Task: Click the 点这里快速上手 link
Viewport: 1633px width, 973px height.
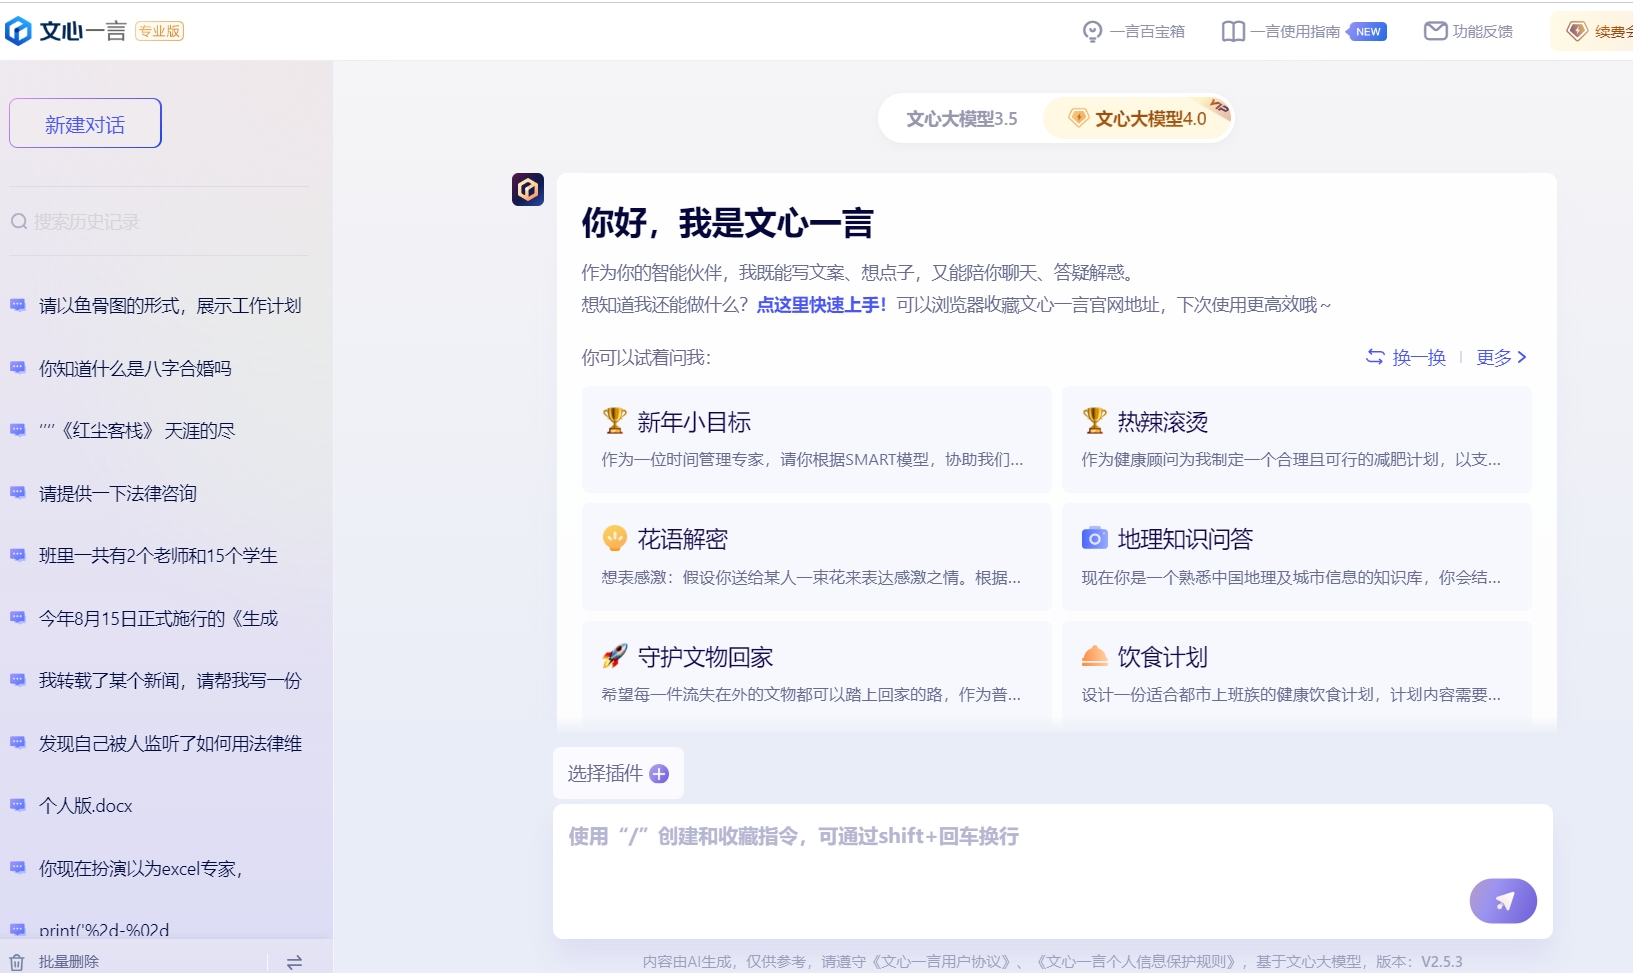Action: pos(821,305)
